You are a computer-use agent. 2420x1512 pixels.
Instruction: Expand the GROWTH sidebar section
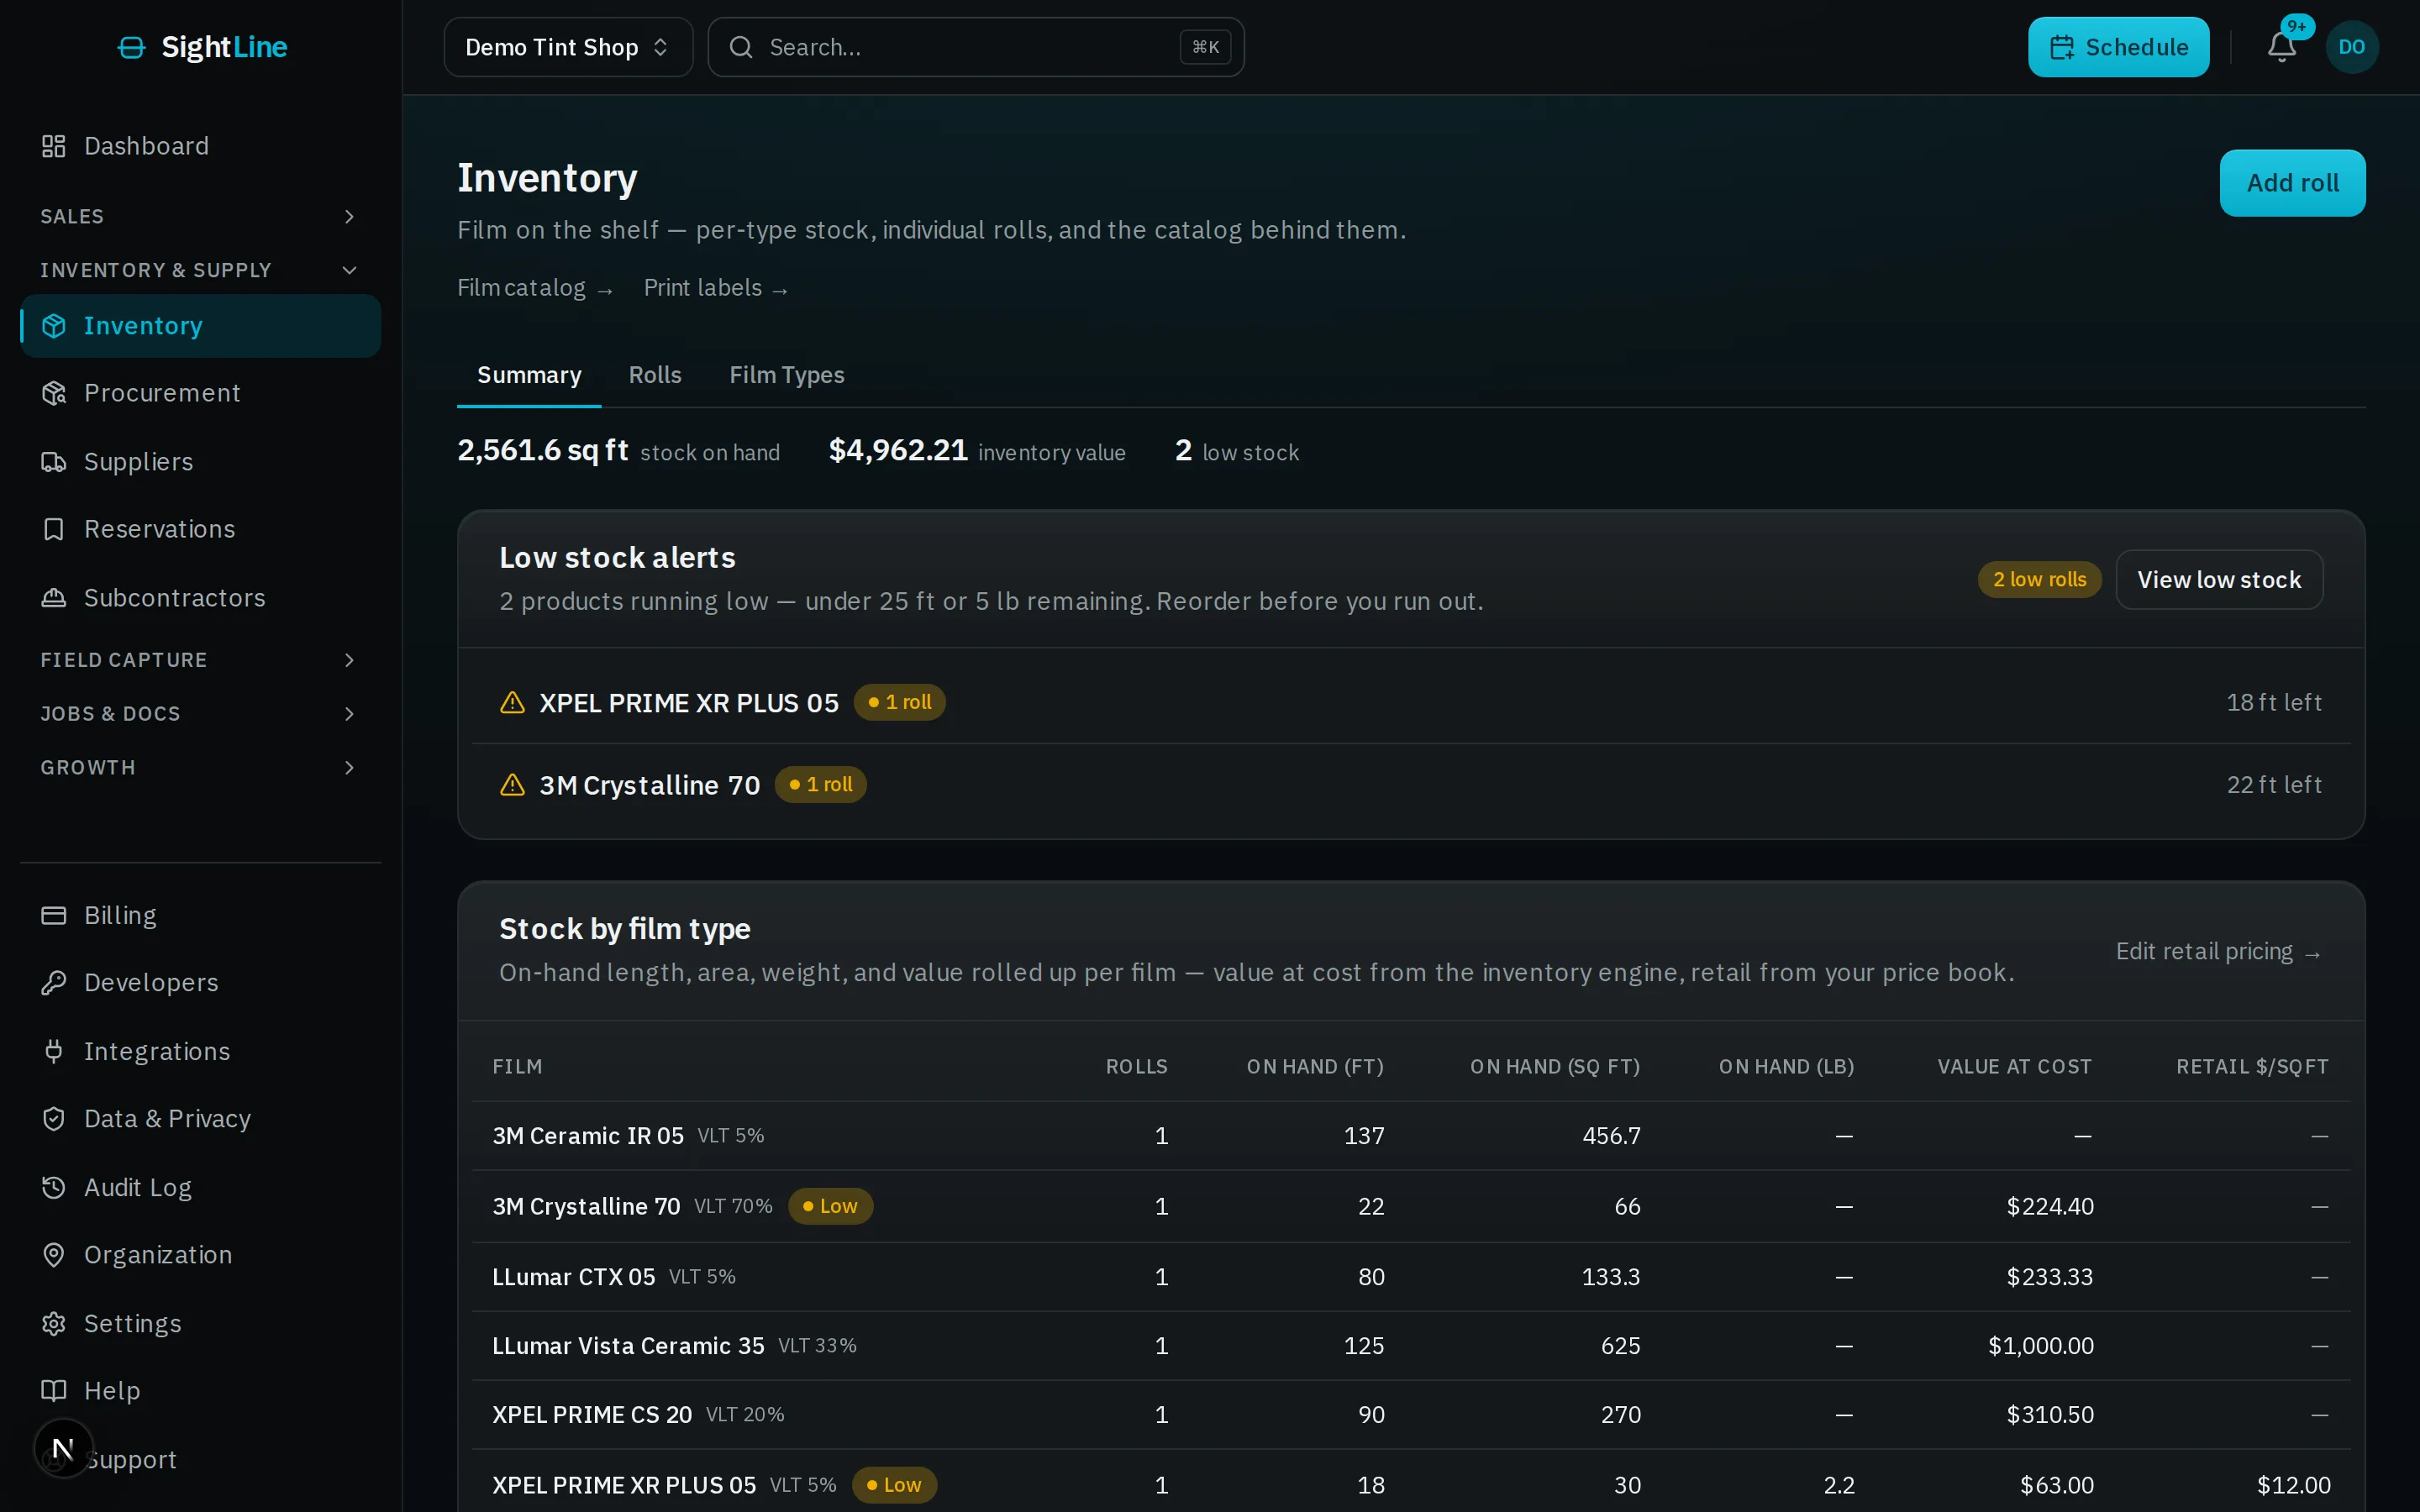click(x=200, y=768)
